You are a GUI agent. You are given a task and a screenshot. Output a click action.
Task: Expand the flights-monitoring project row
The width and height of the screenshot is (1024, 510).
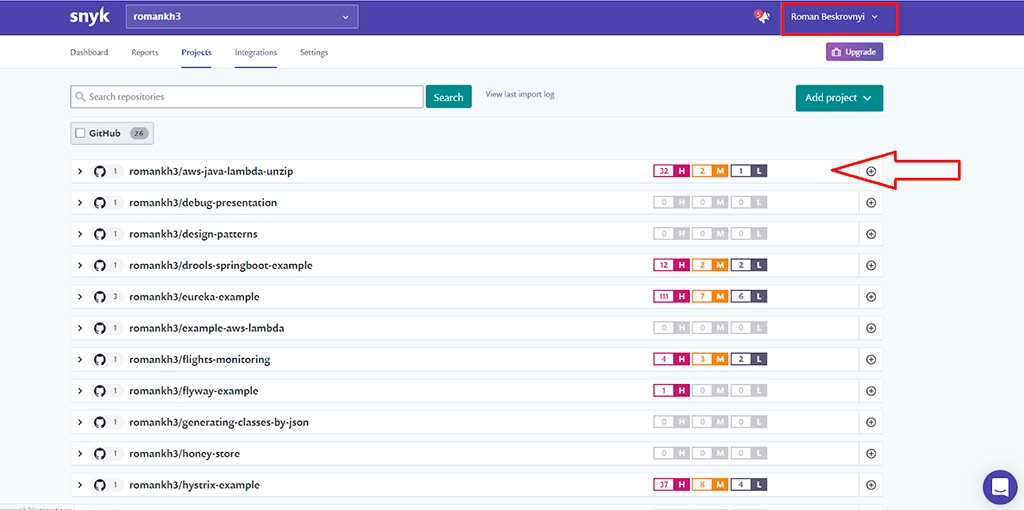tap(80, 359)
